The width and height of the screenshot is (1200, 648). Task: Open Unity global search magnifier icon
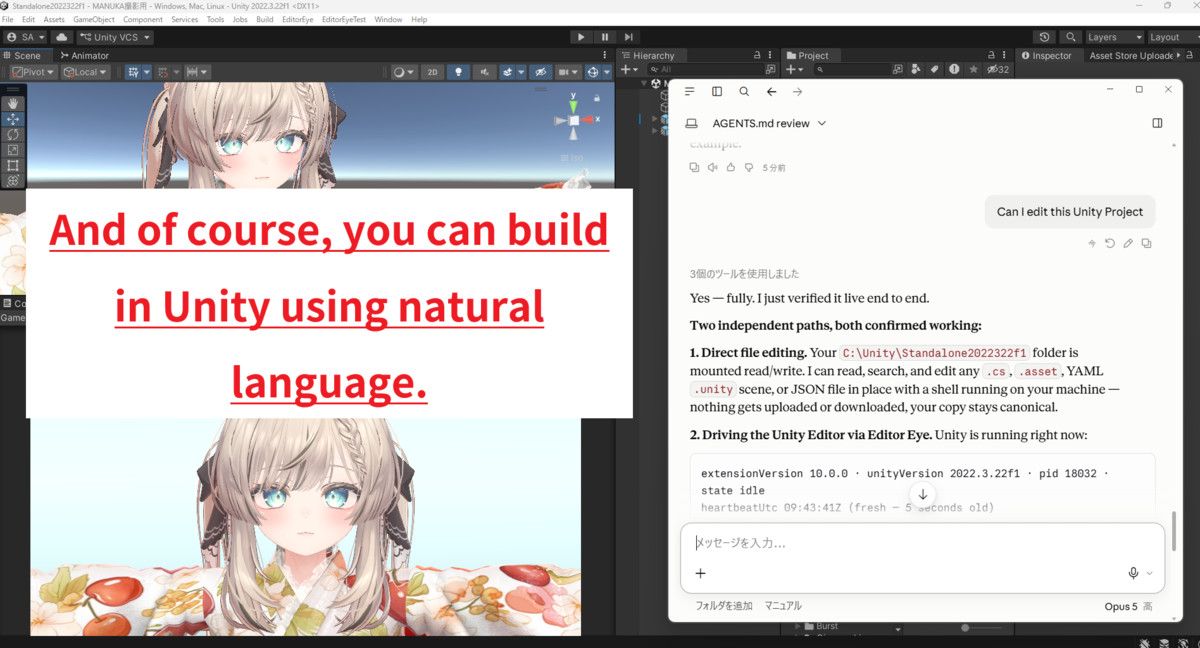tap(1070, 37)
